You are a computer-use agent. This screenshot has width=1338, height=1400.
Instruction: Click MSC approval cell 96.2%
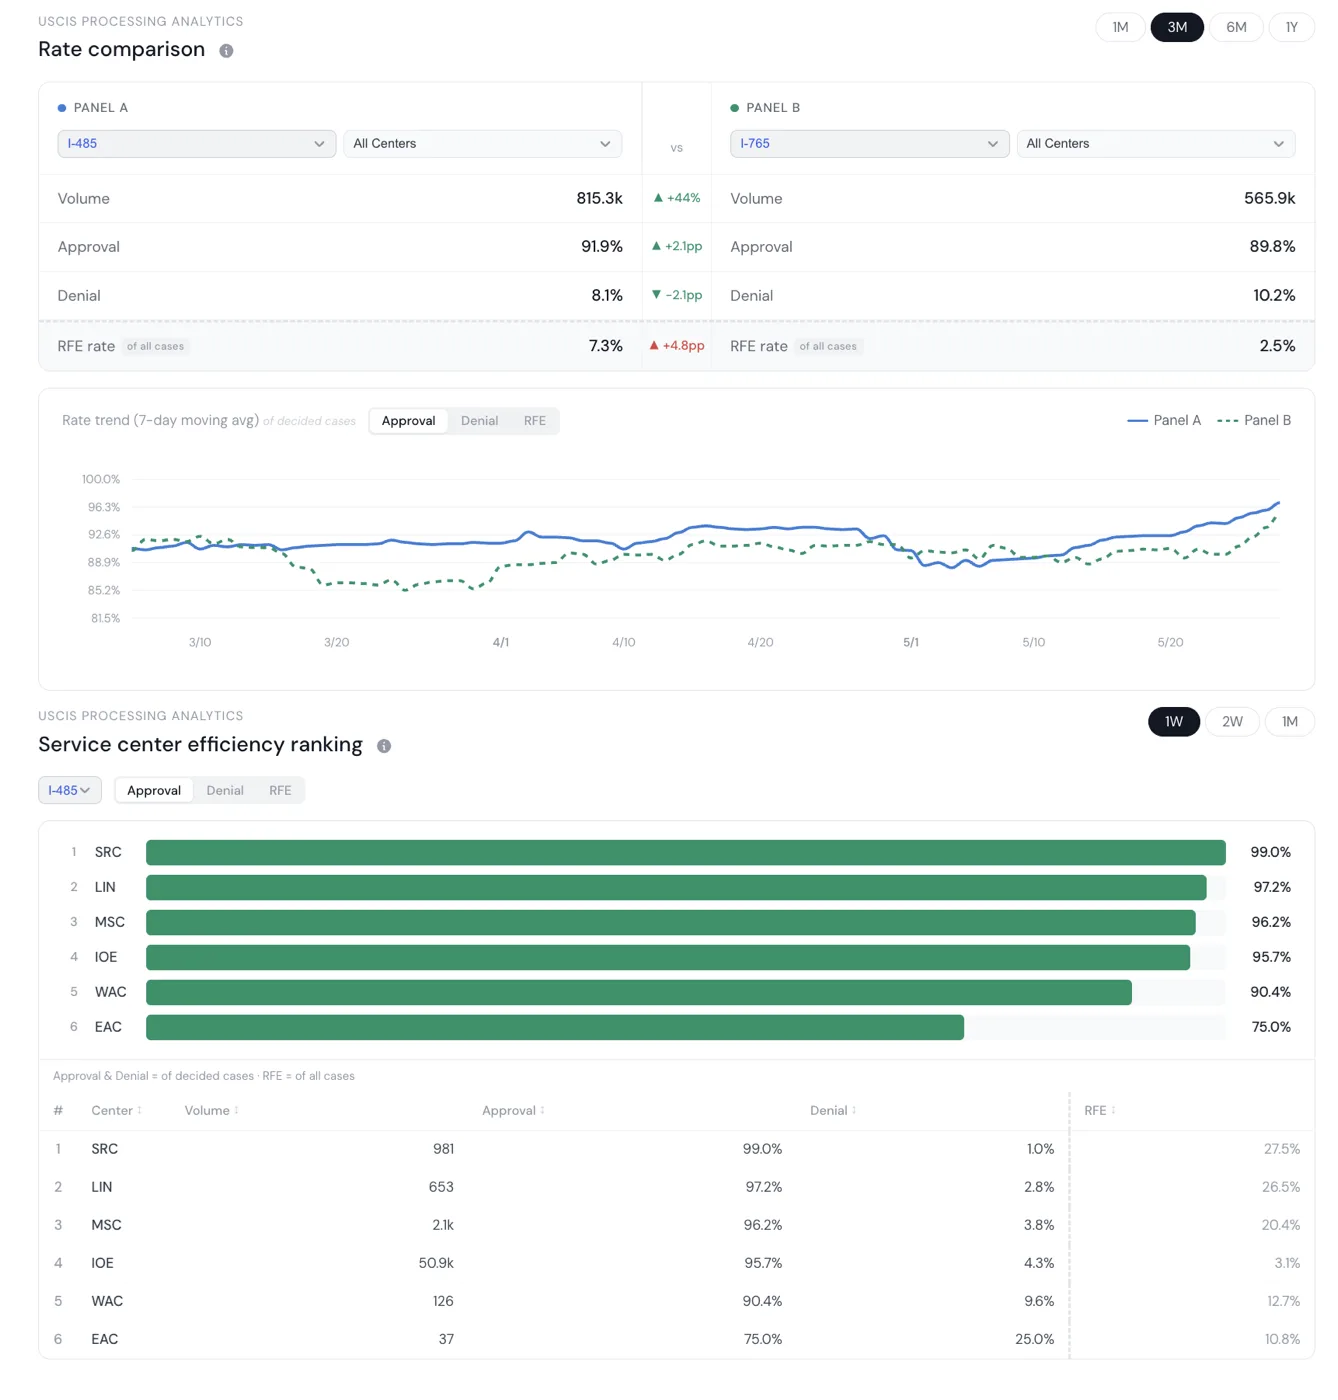click(x=763, y=1225)
